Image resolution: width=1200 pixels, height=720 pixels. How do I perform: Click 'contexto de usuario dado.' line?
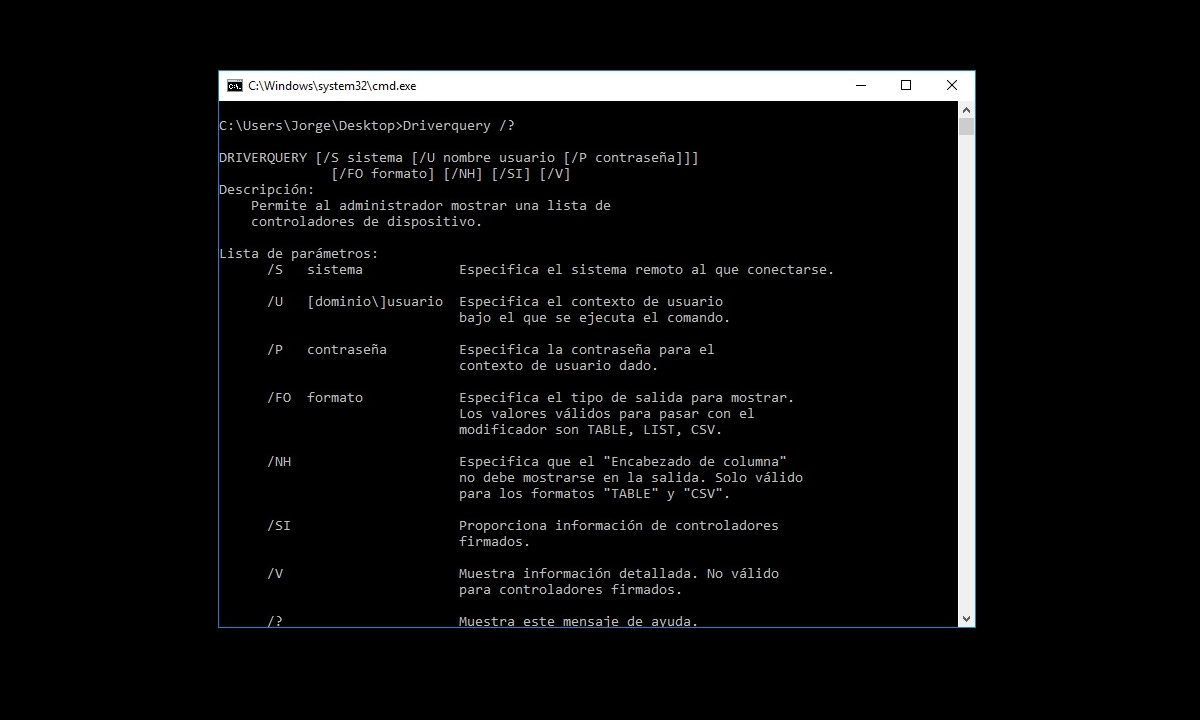click(559, 366)
